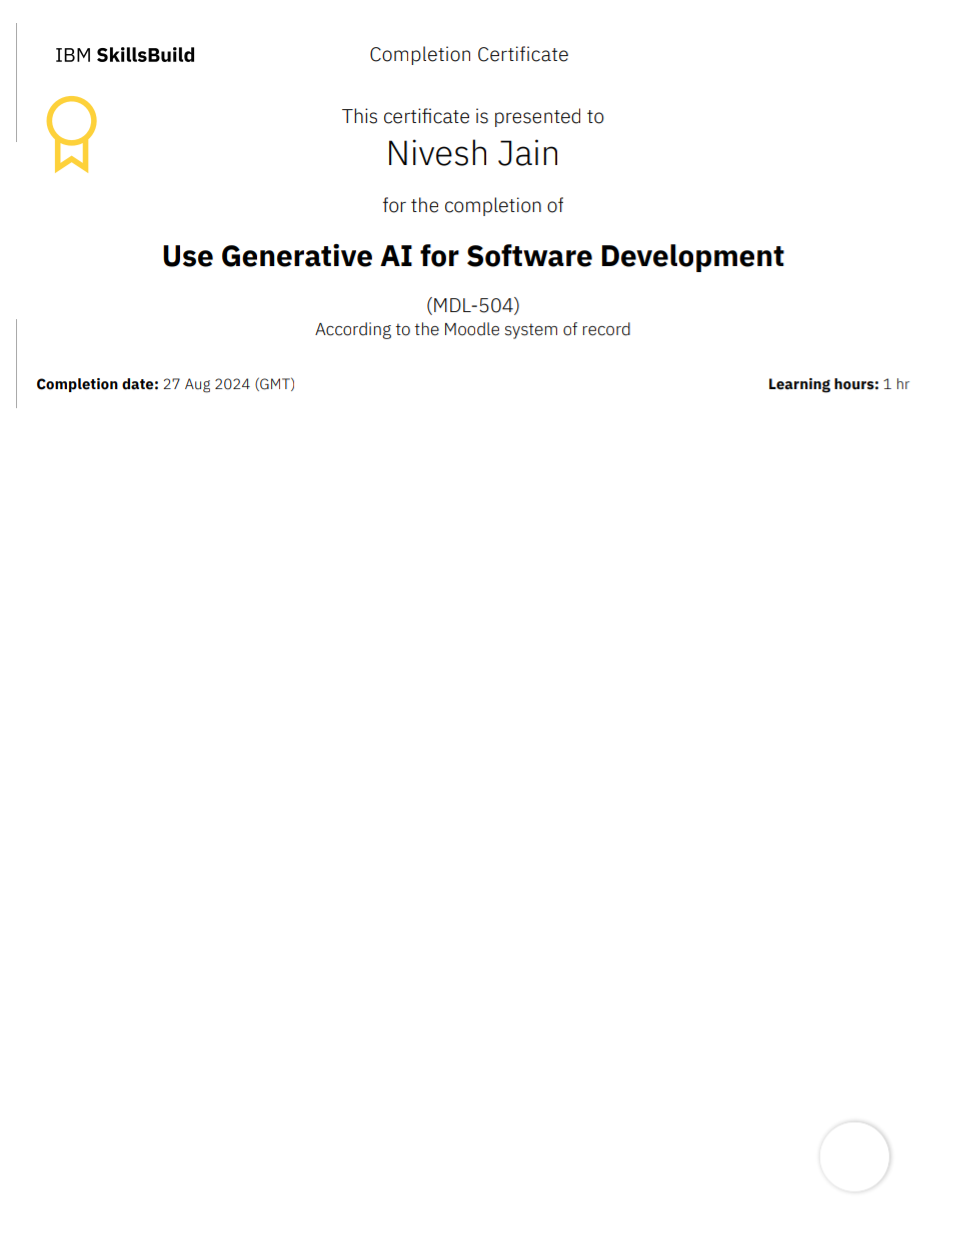Click the word 'Moodle' in the record line
Screen dimensions: 961x1258
pyautogui.click(x=471, y=330)
